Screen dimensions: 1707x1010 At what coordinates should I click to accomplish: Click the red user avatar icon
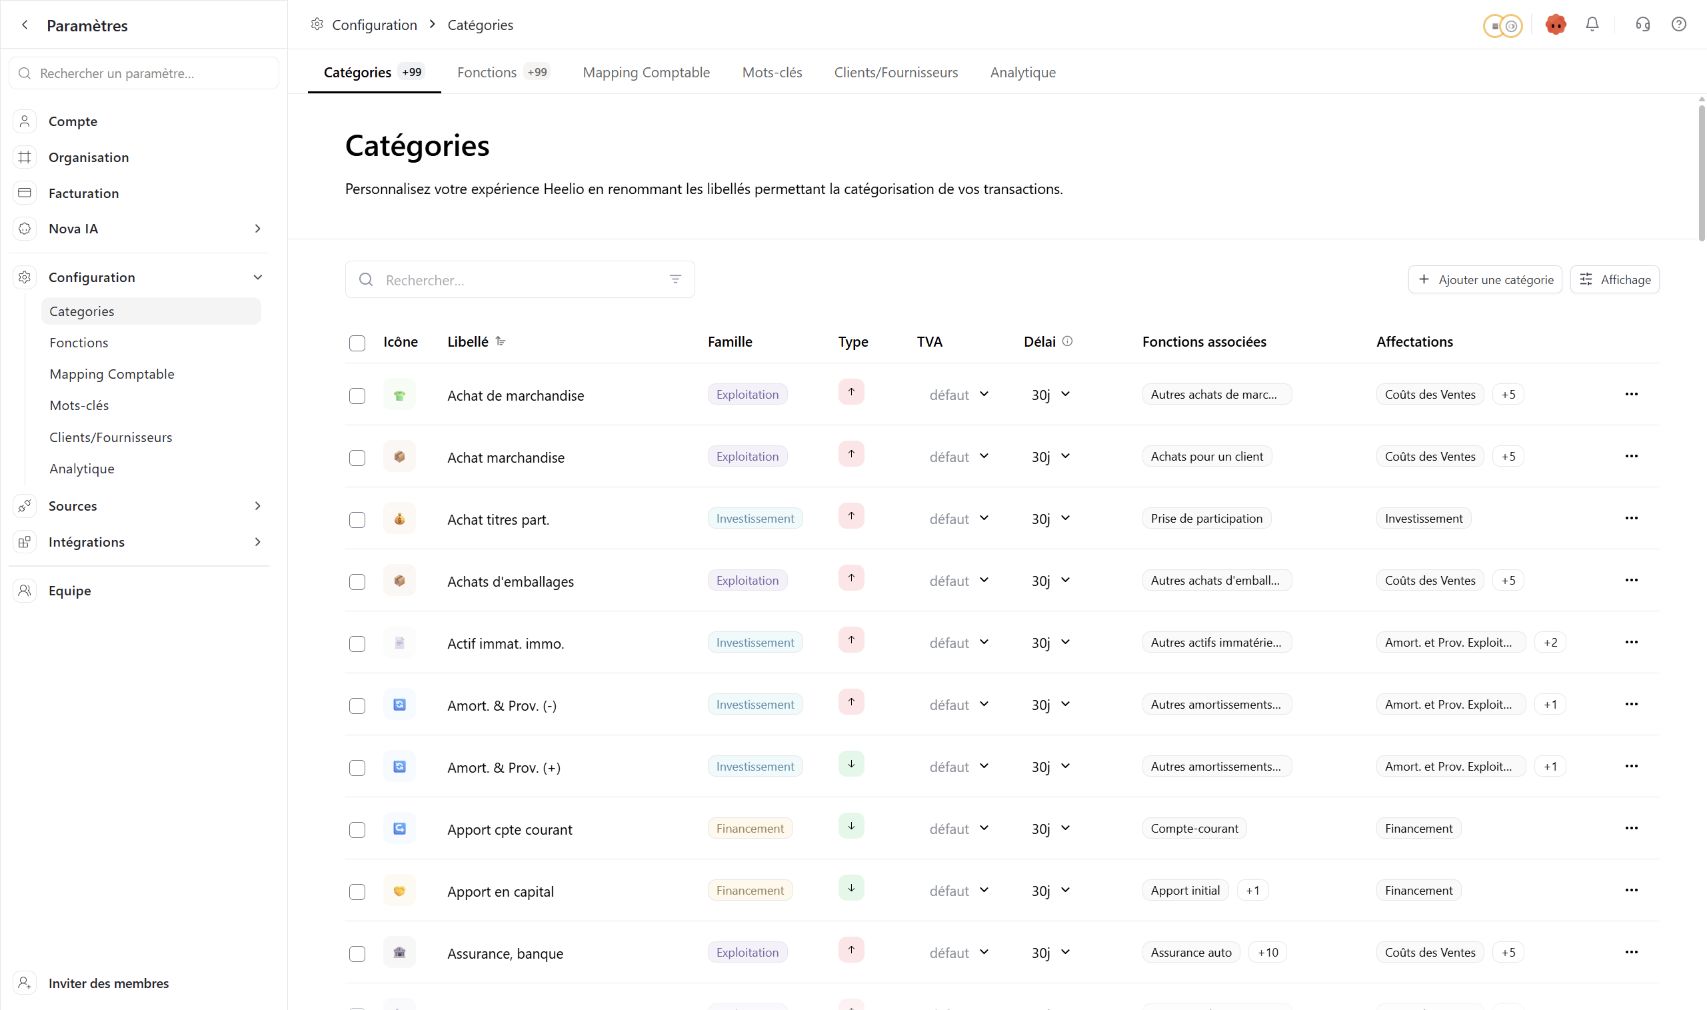[1555, 25]
